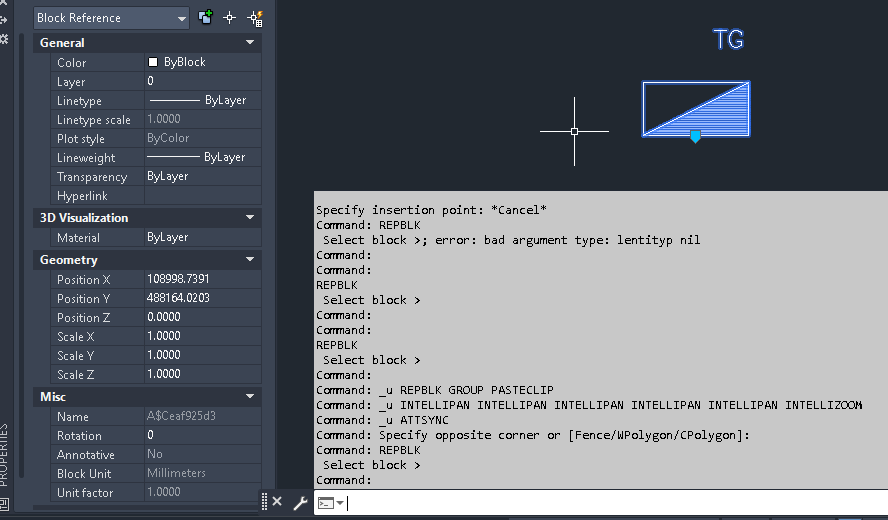Click the Unit factor value 1.0000
The height and width of the screenshot is (520, 888).
pos(203,492)
